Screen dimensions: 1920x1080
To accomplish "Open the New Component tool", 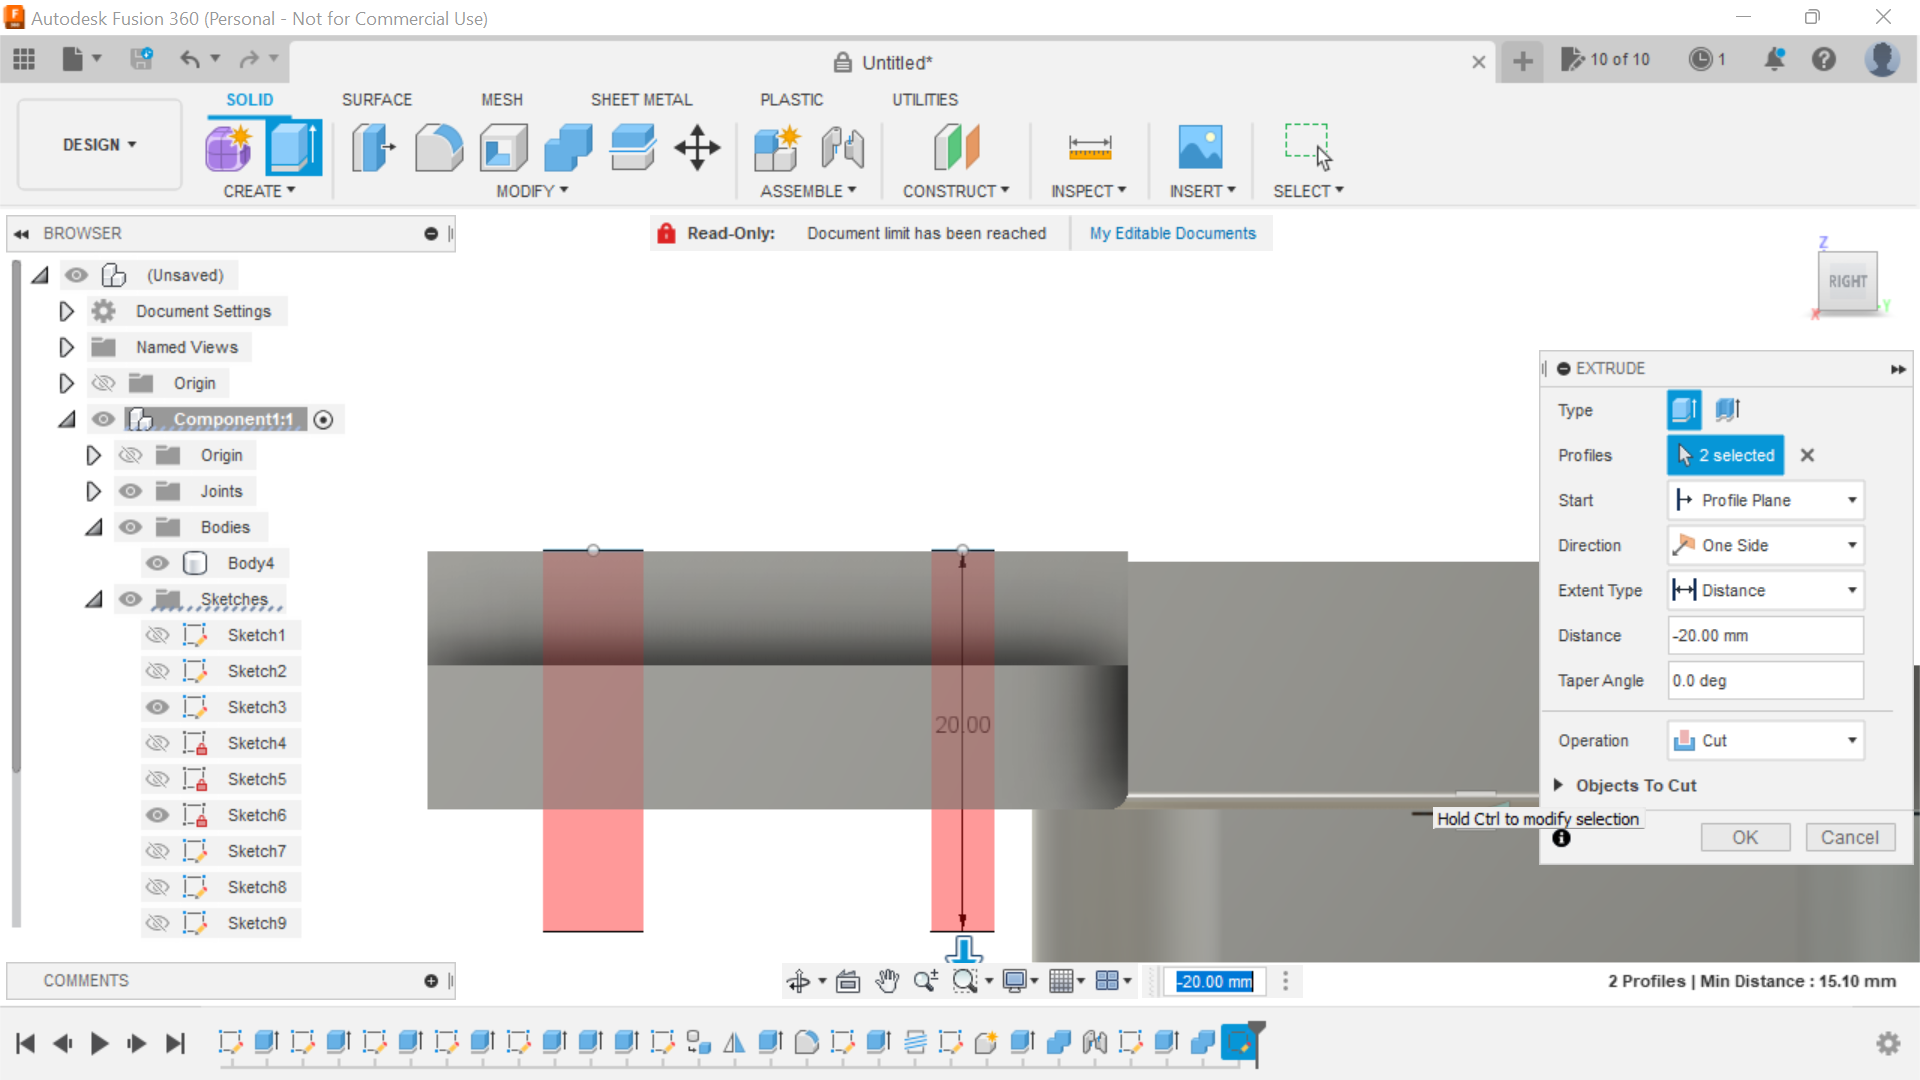I will point(777,148).
